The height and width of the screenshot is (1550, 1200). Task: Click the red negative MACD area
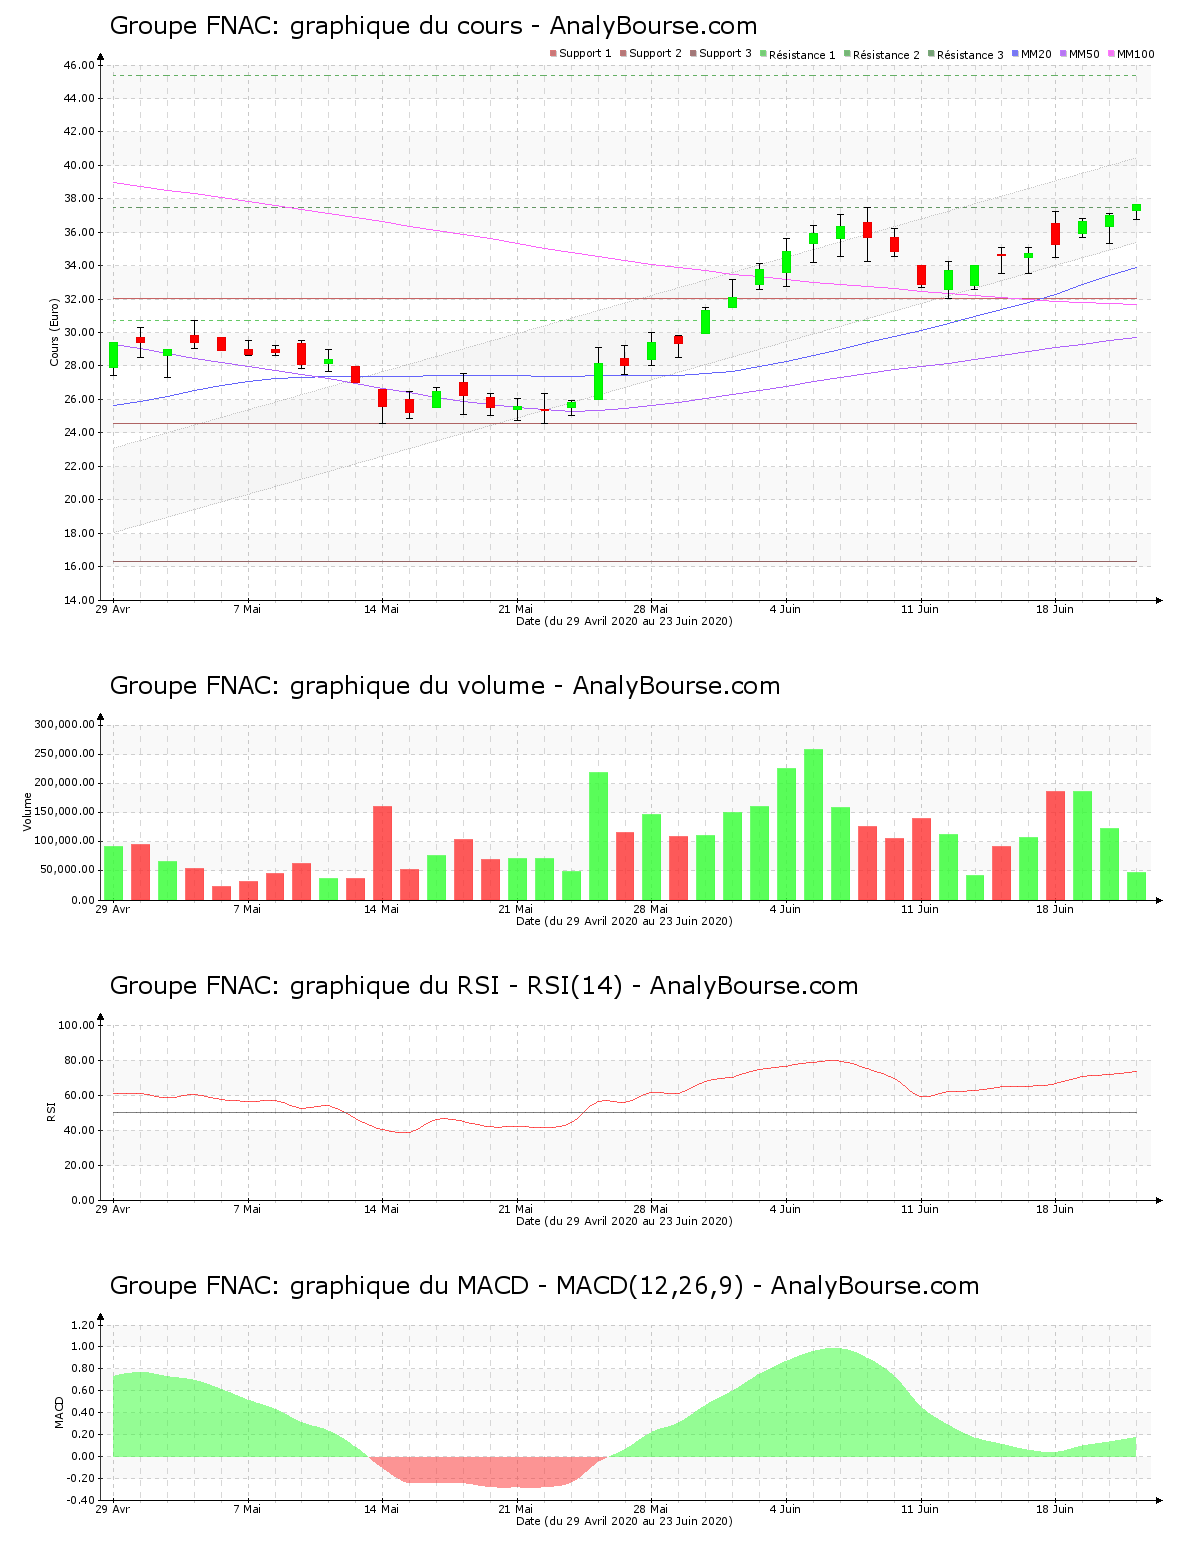490,1471
